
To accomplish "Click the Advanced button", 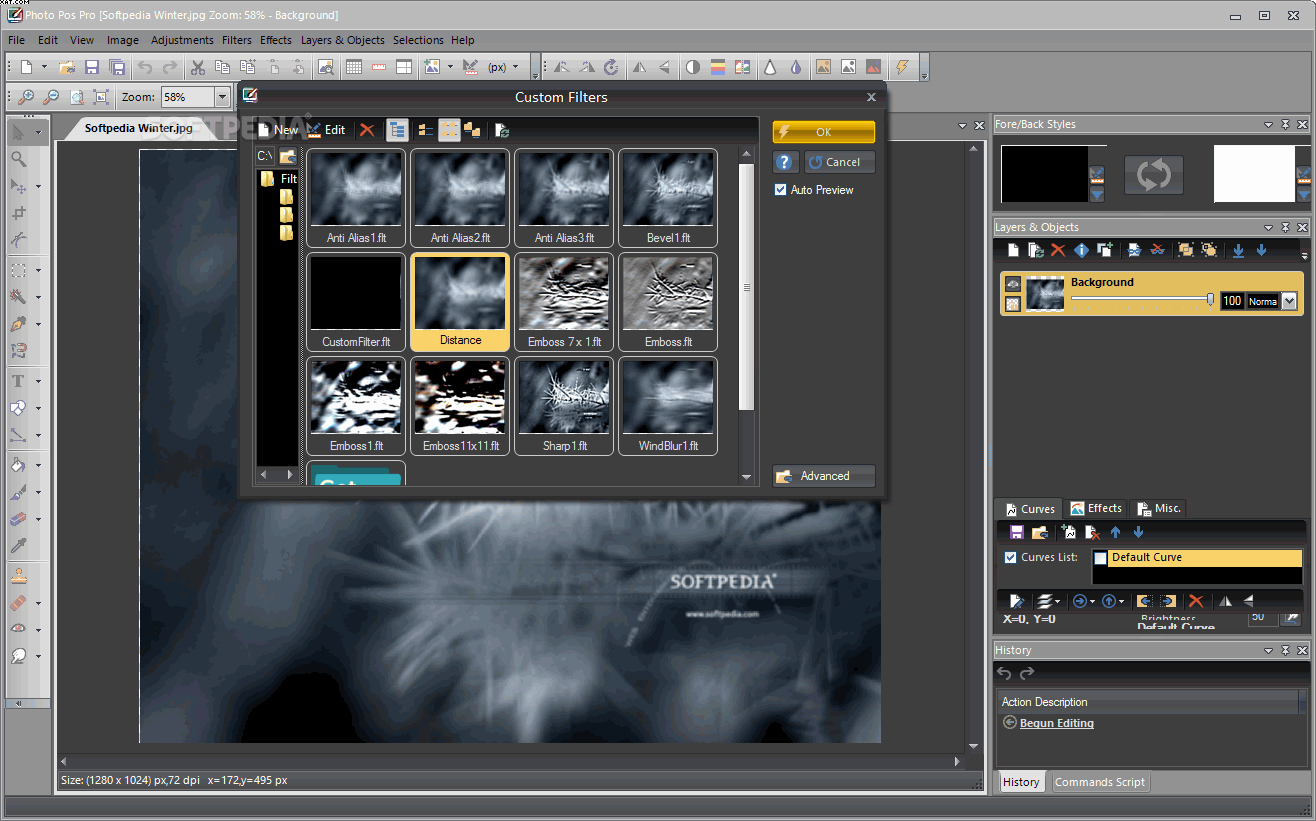I will [x=823, y=476].
